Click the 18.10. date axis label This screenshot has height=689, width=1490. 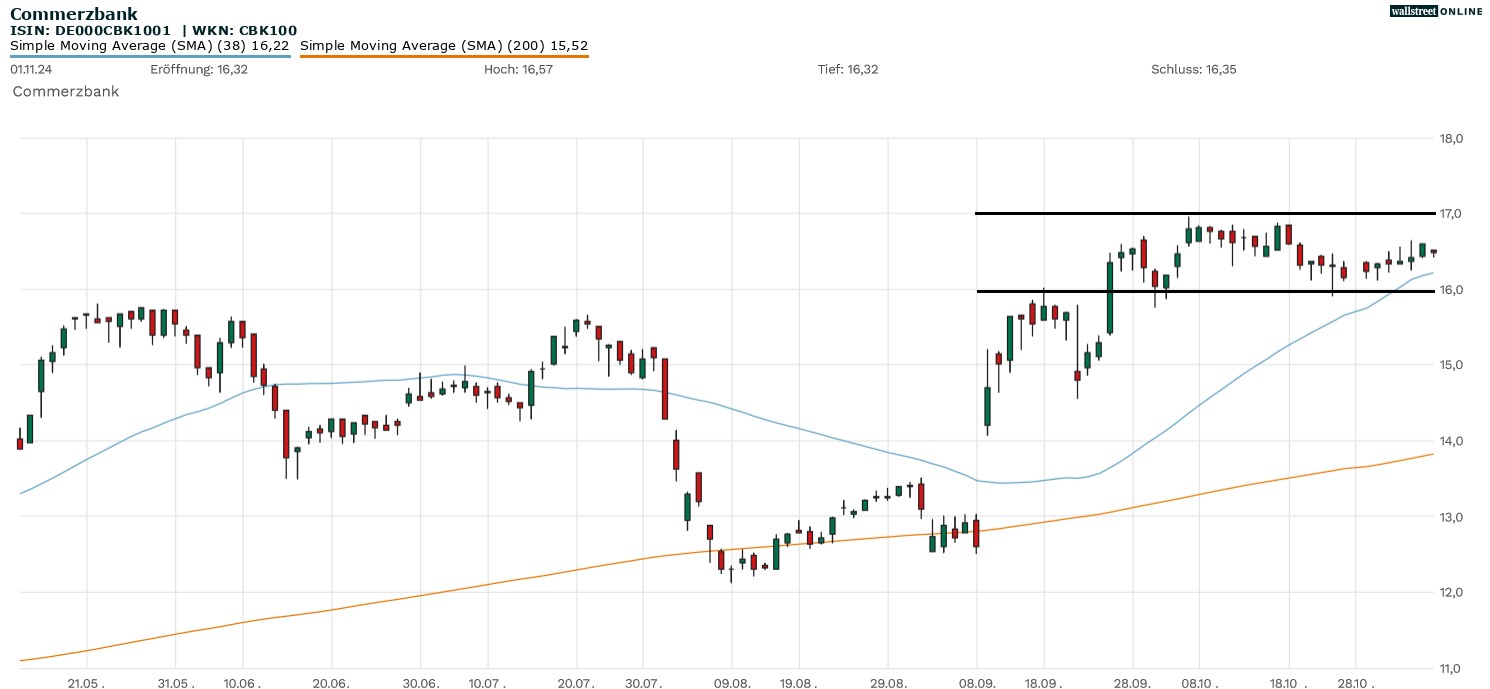[1288, 684]
